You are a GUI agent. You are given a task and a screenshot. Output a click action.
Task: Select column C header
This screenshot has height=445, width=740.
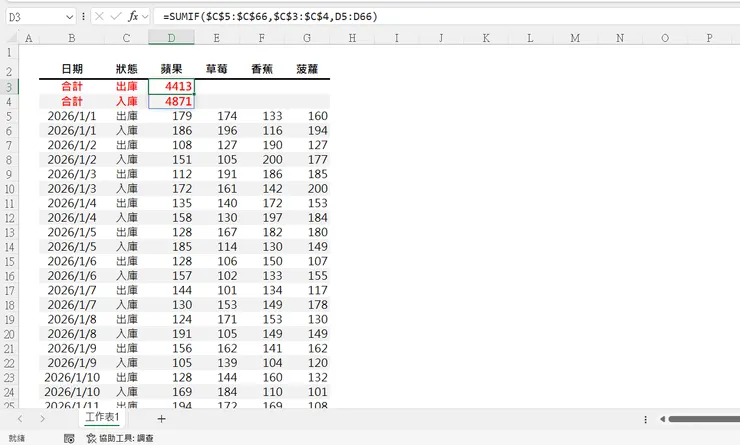pos(126,38)
